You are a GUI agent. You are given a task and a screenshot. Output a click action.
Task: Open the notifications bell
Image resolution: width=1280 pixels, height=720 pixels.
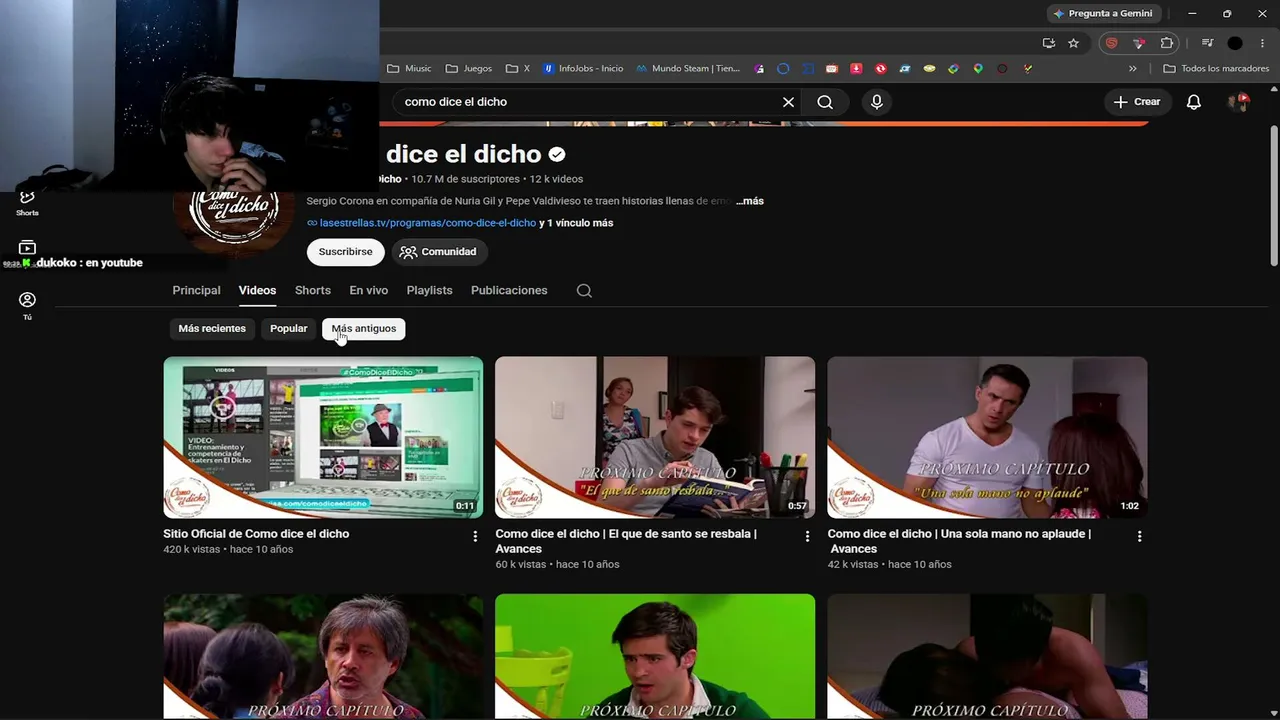pos(1193,102)
